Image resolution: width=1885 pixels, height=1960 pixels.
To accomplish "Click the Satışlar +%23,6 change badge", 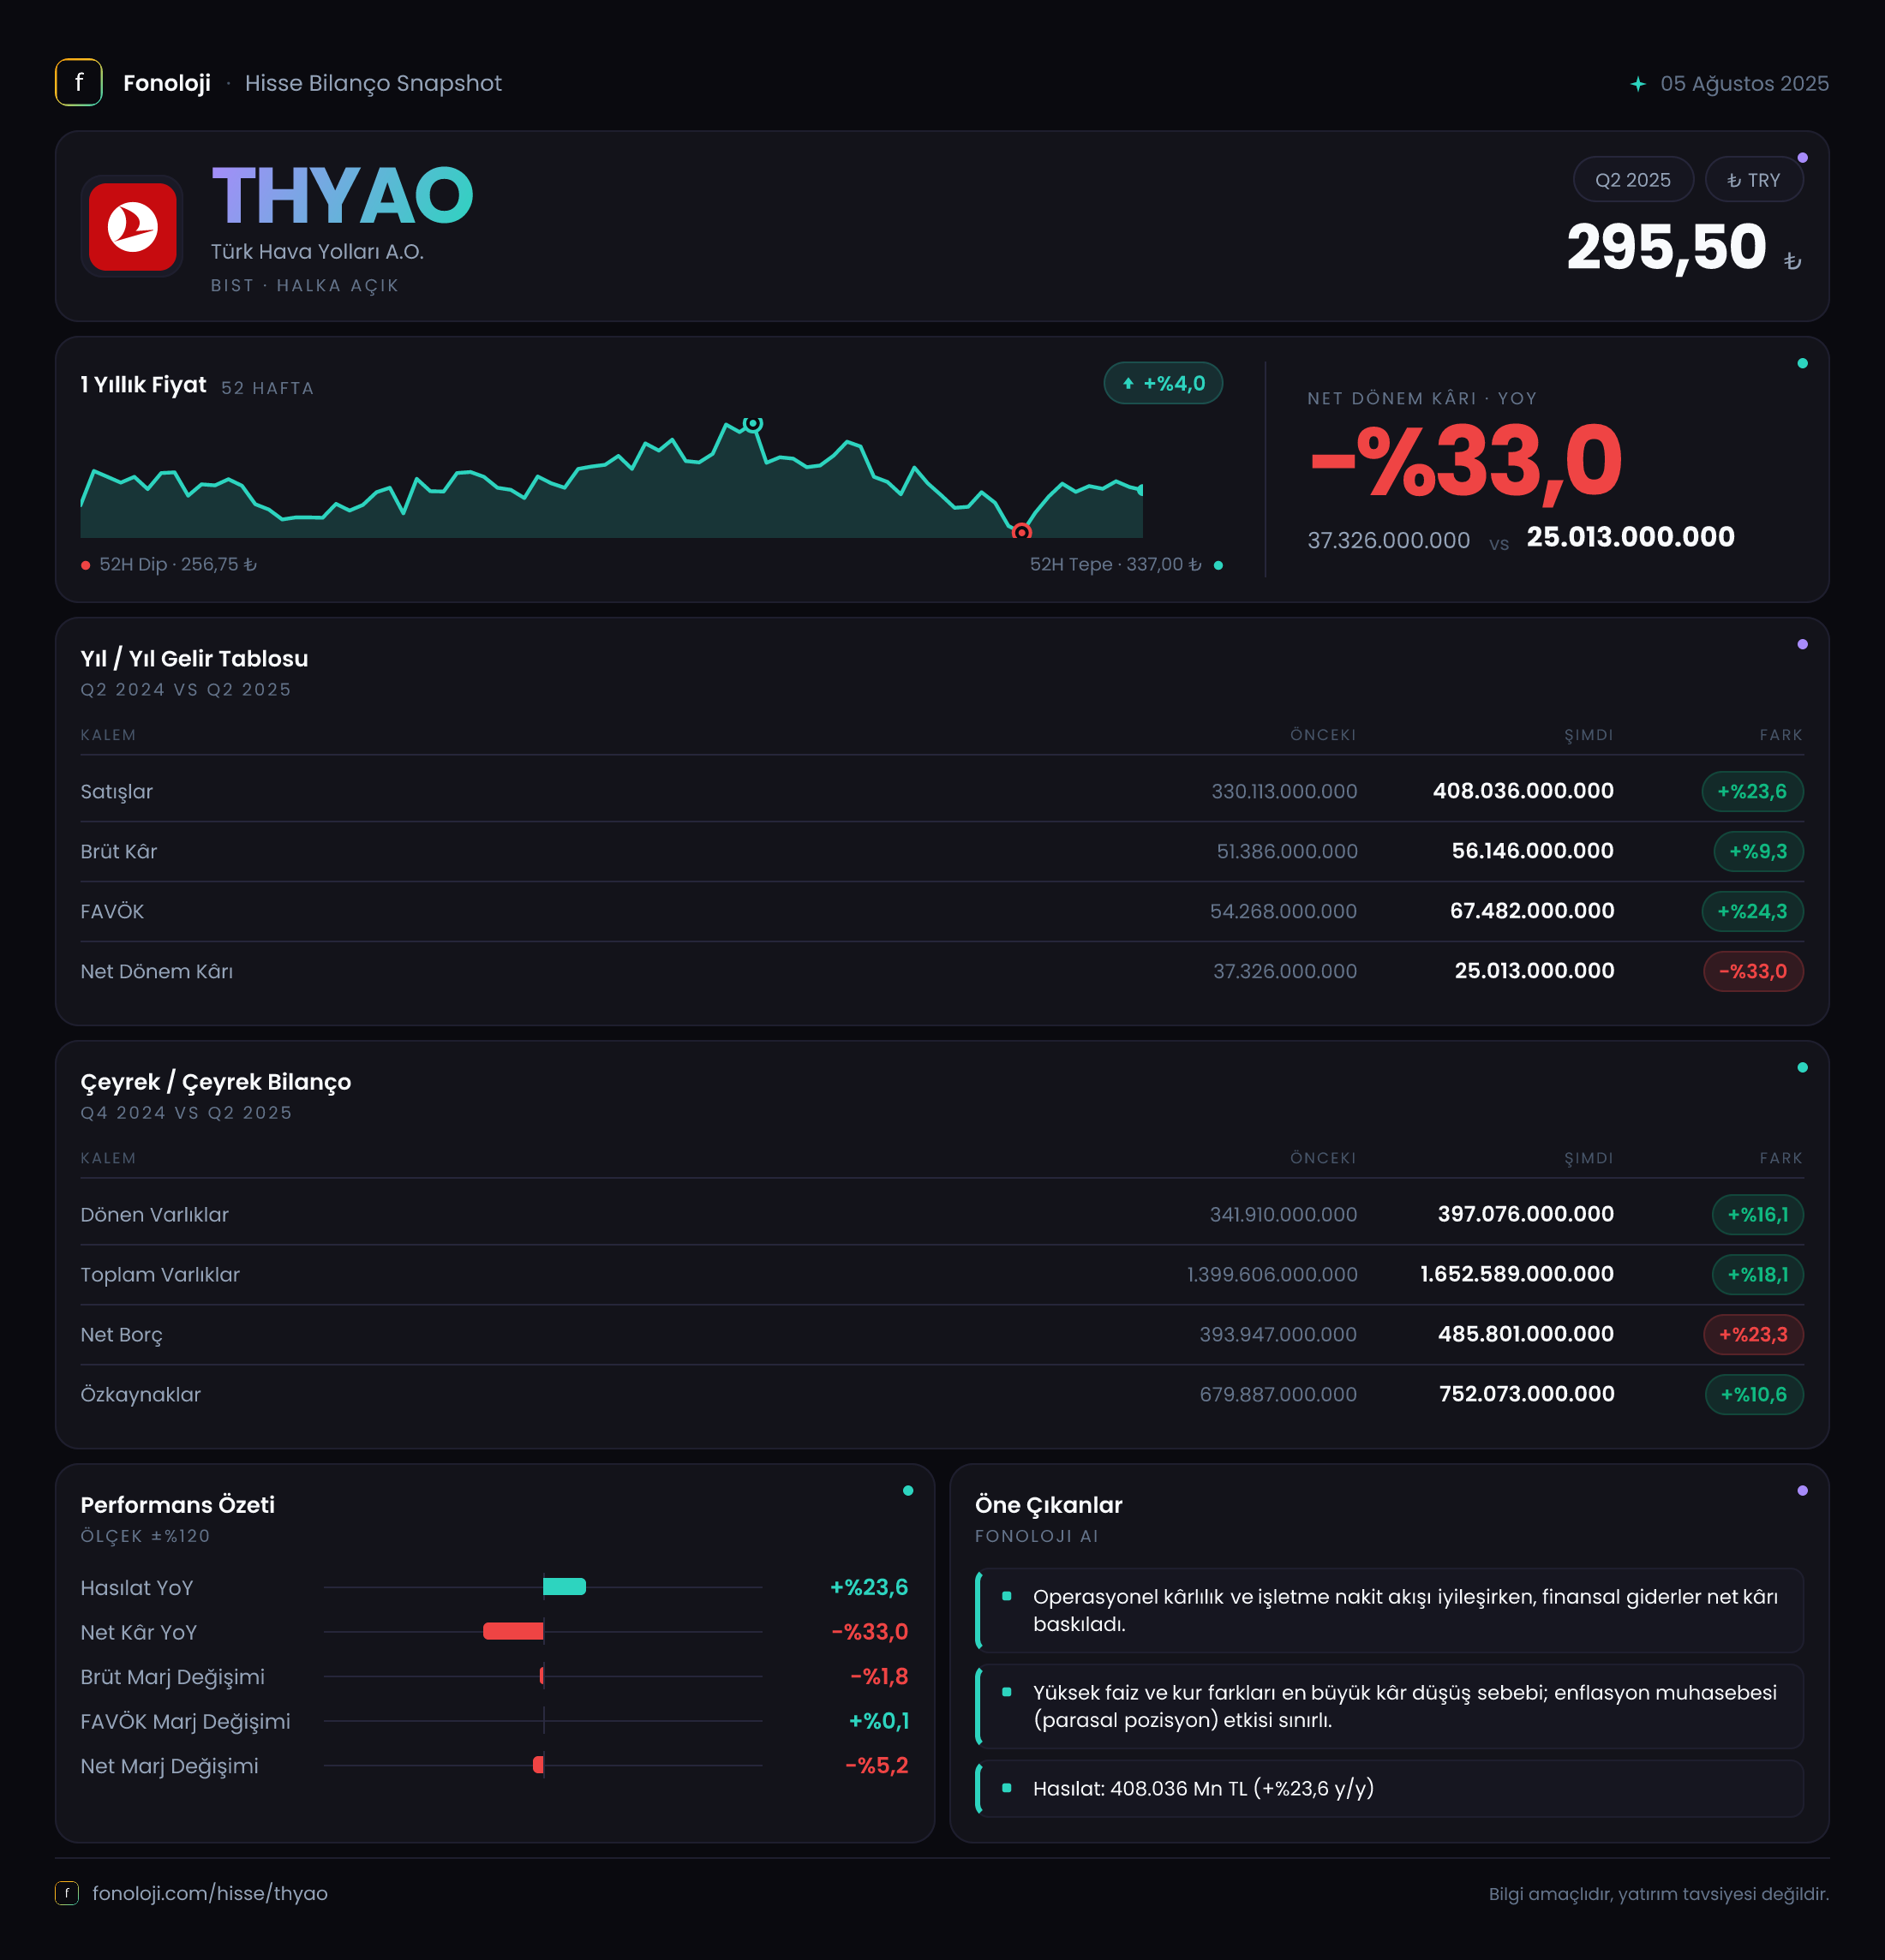I will click(1752, 792).
